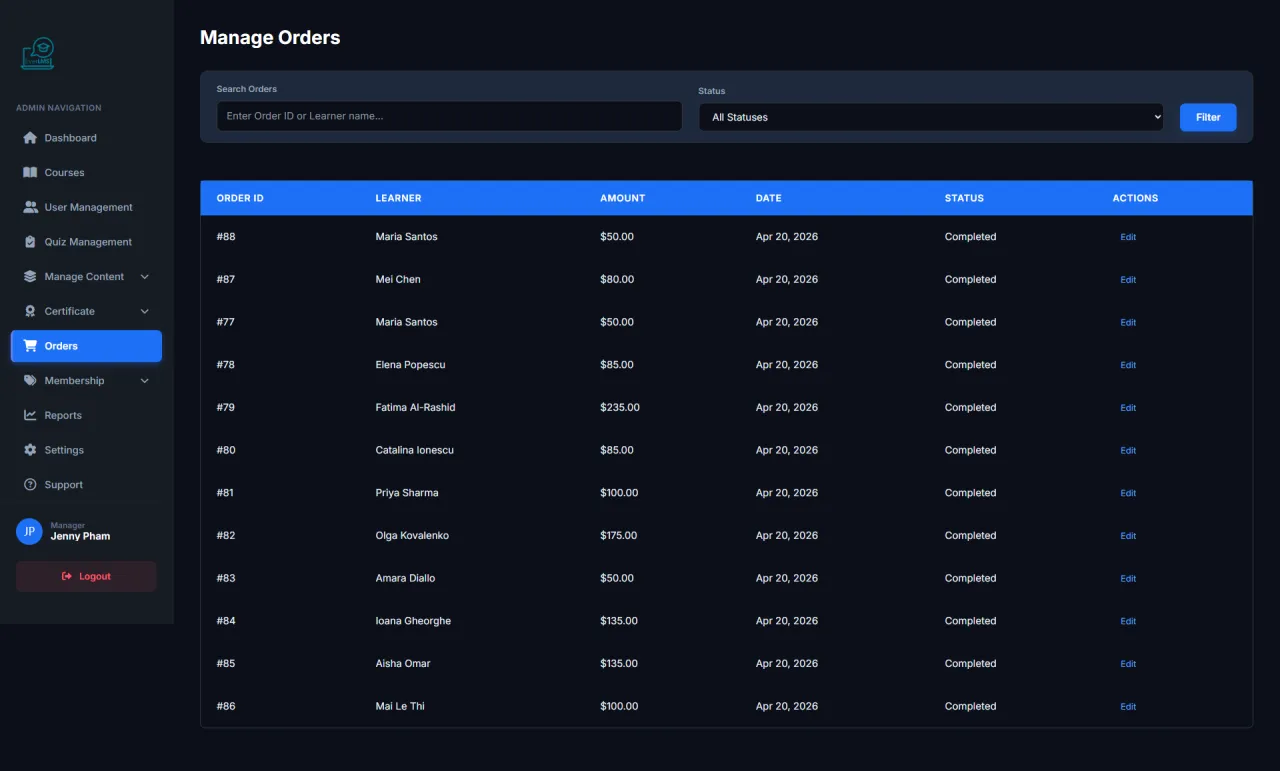Click the Orders shopping cart icon

(x=30, y=346)
